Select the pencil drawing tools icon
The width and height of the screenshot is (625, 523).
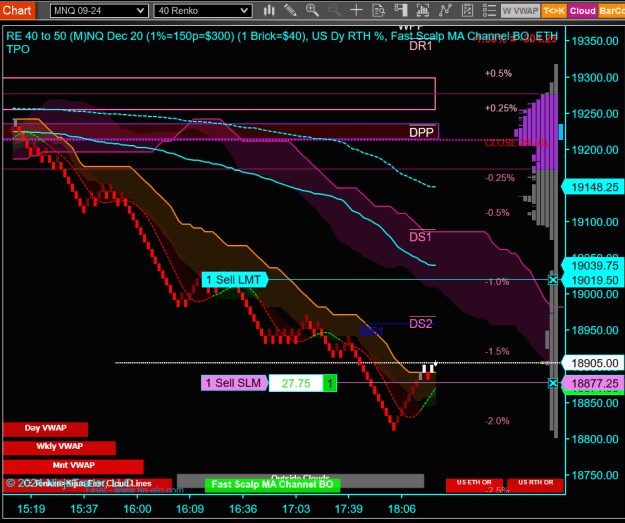click(x=291, y=10)
